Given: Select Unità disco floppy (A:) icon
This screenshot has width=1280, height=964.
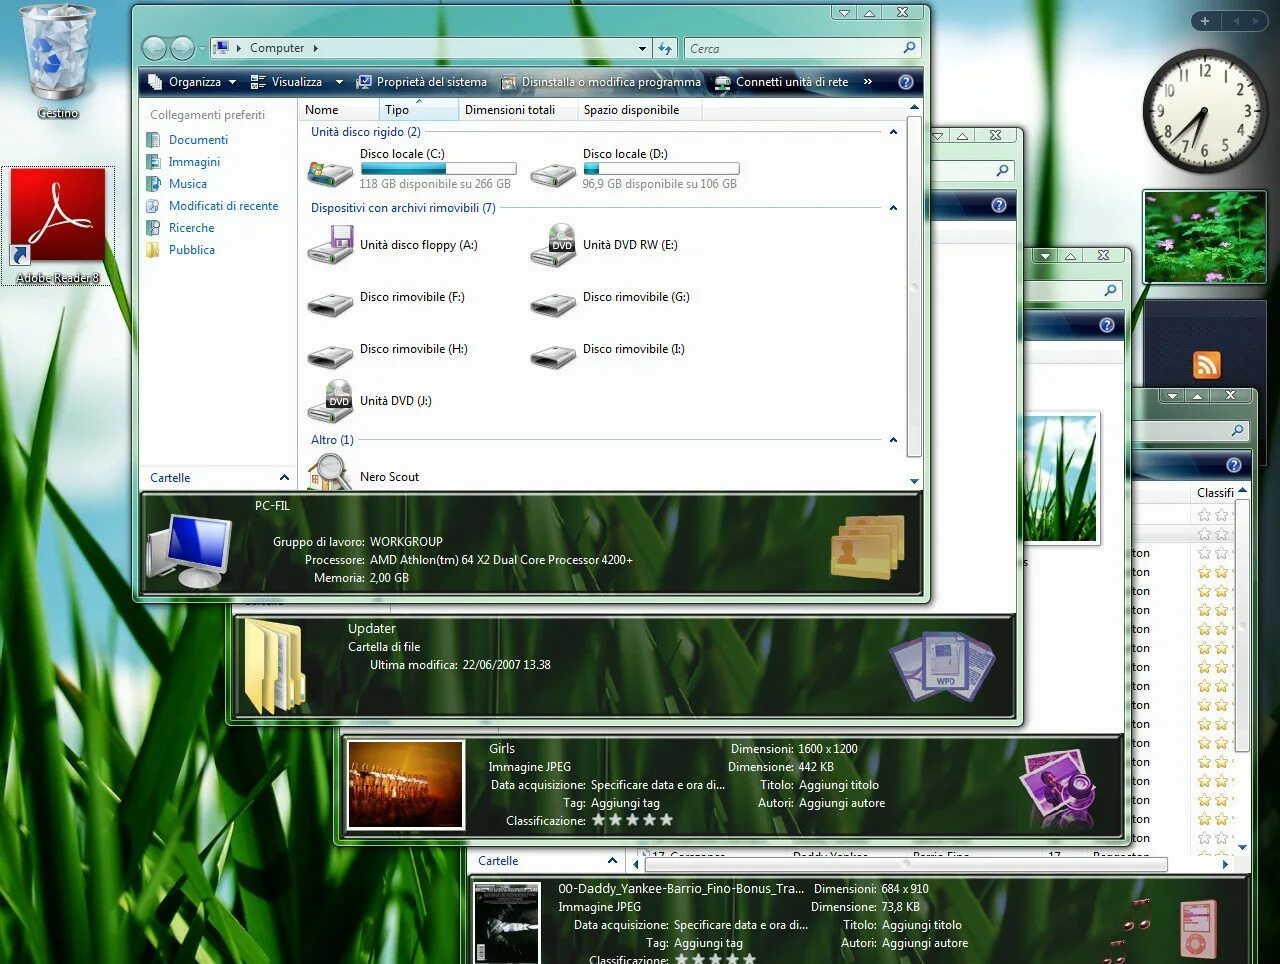Looking at the screenshot, I should pos(330,245).
